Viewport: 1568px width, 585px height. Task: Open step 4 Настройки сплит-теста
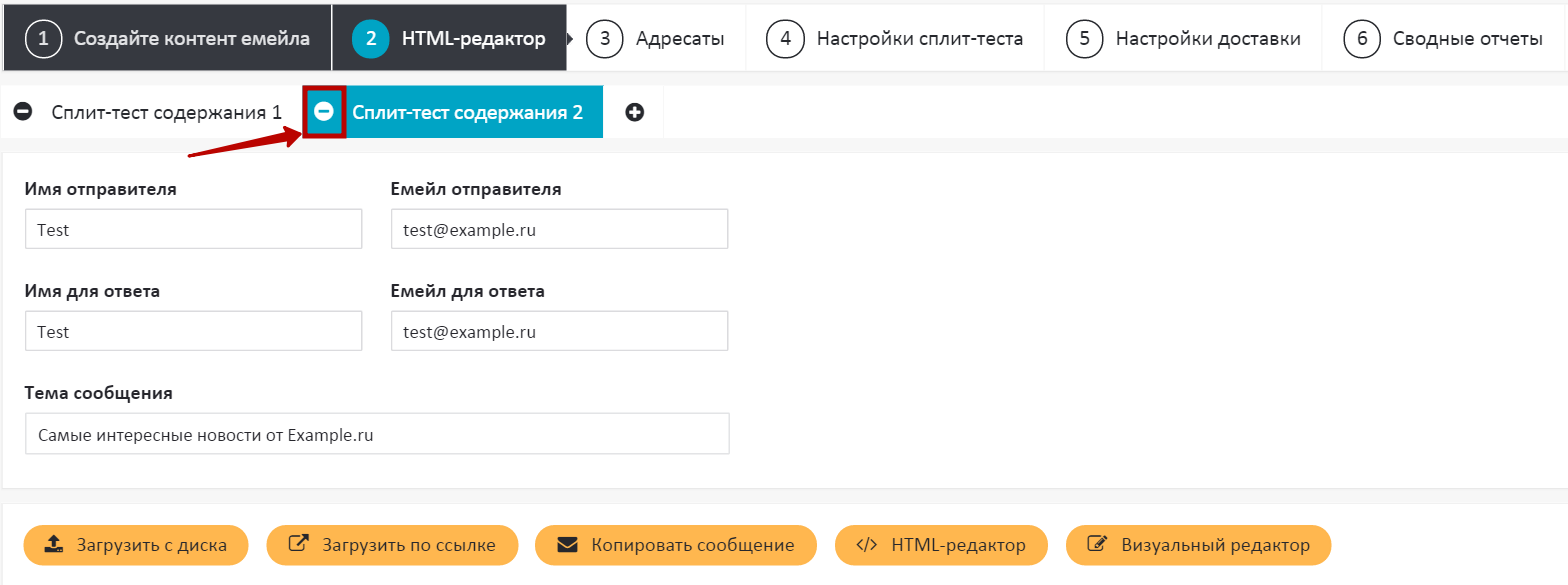tap(895, 39)
